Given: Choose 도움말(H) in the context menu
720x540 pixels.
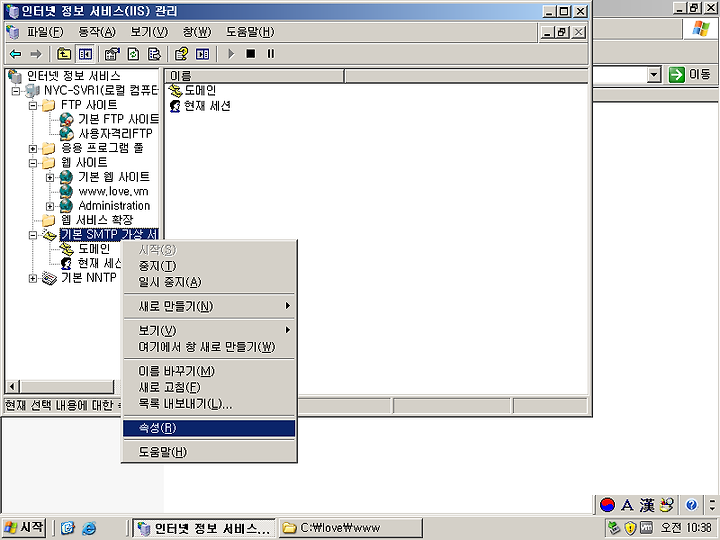Looking at the screenshot, I should (x=209, y=452).
